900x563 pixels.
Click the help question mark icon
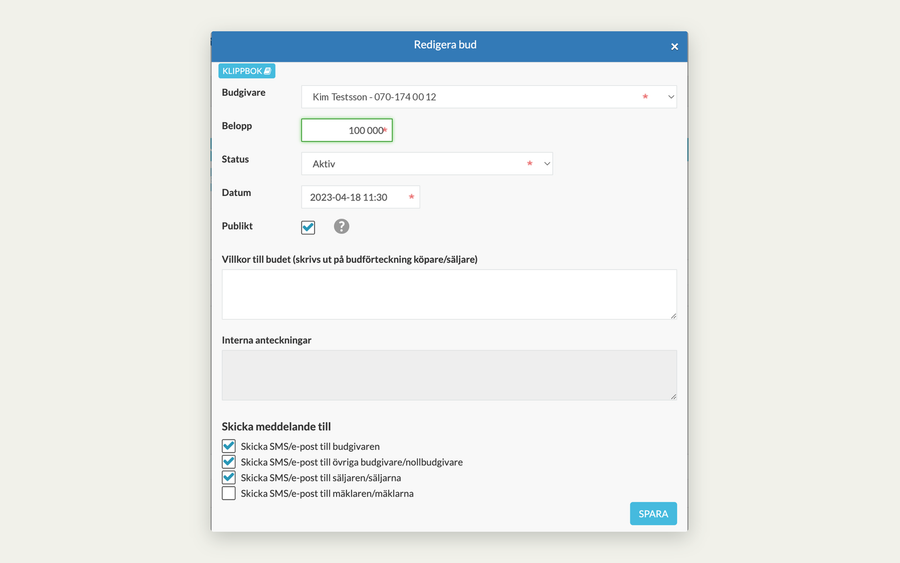pos(342,226)
